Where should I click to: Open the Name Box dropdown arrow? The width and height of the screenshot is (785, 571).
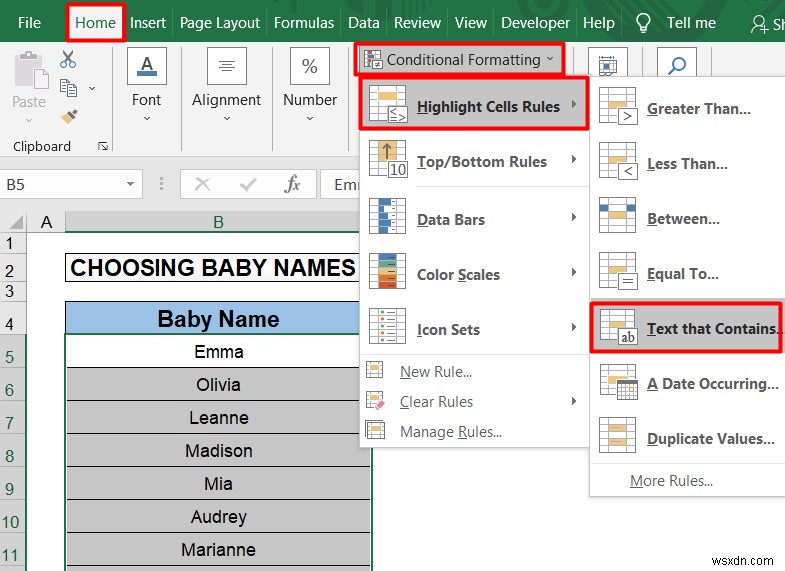[130, 184]
